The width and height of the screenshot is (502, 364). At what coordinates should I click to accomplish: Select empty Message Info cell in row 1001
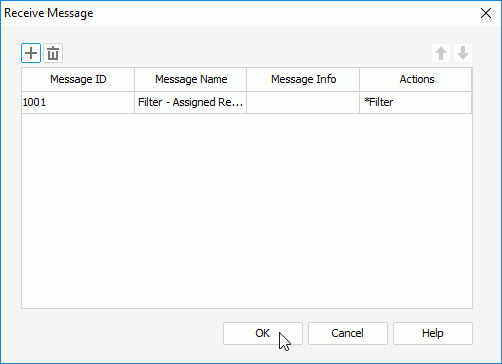[x=303, y=102]
